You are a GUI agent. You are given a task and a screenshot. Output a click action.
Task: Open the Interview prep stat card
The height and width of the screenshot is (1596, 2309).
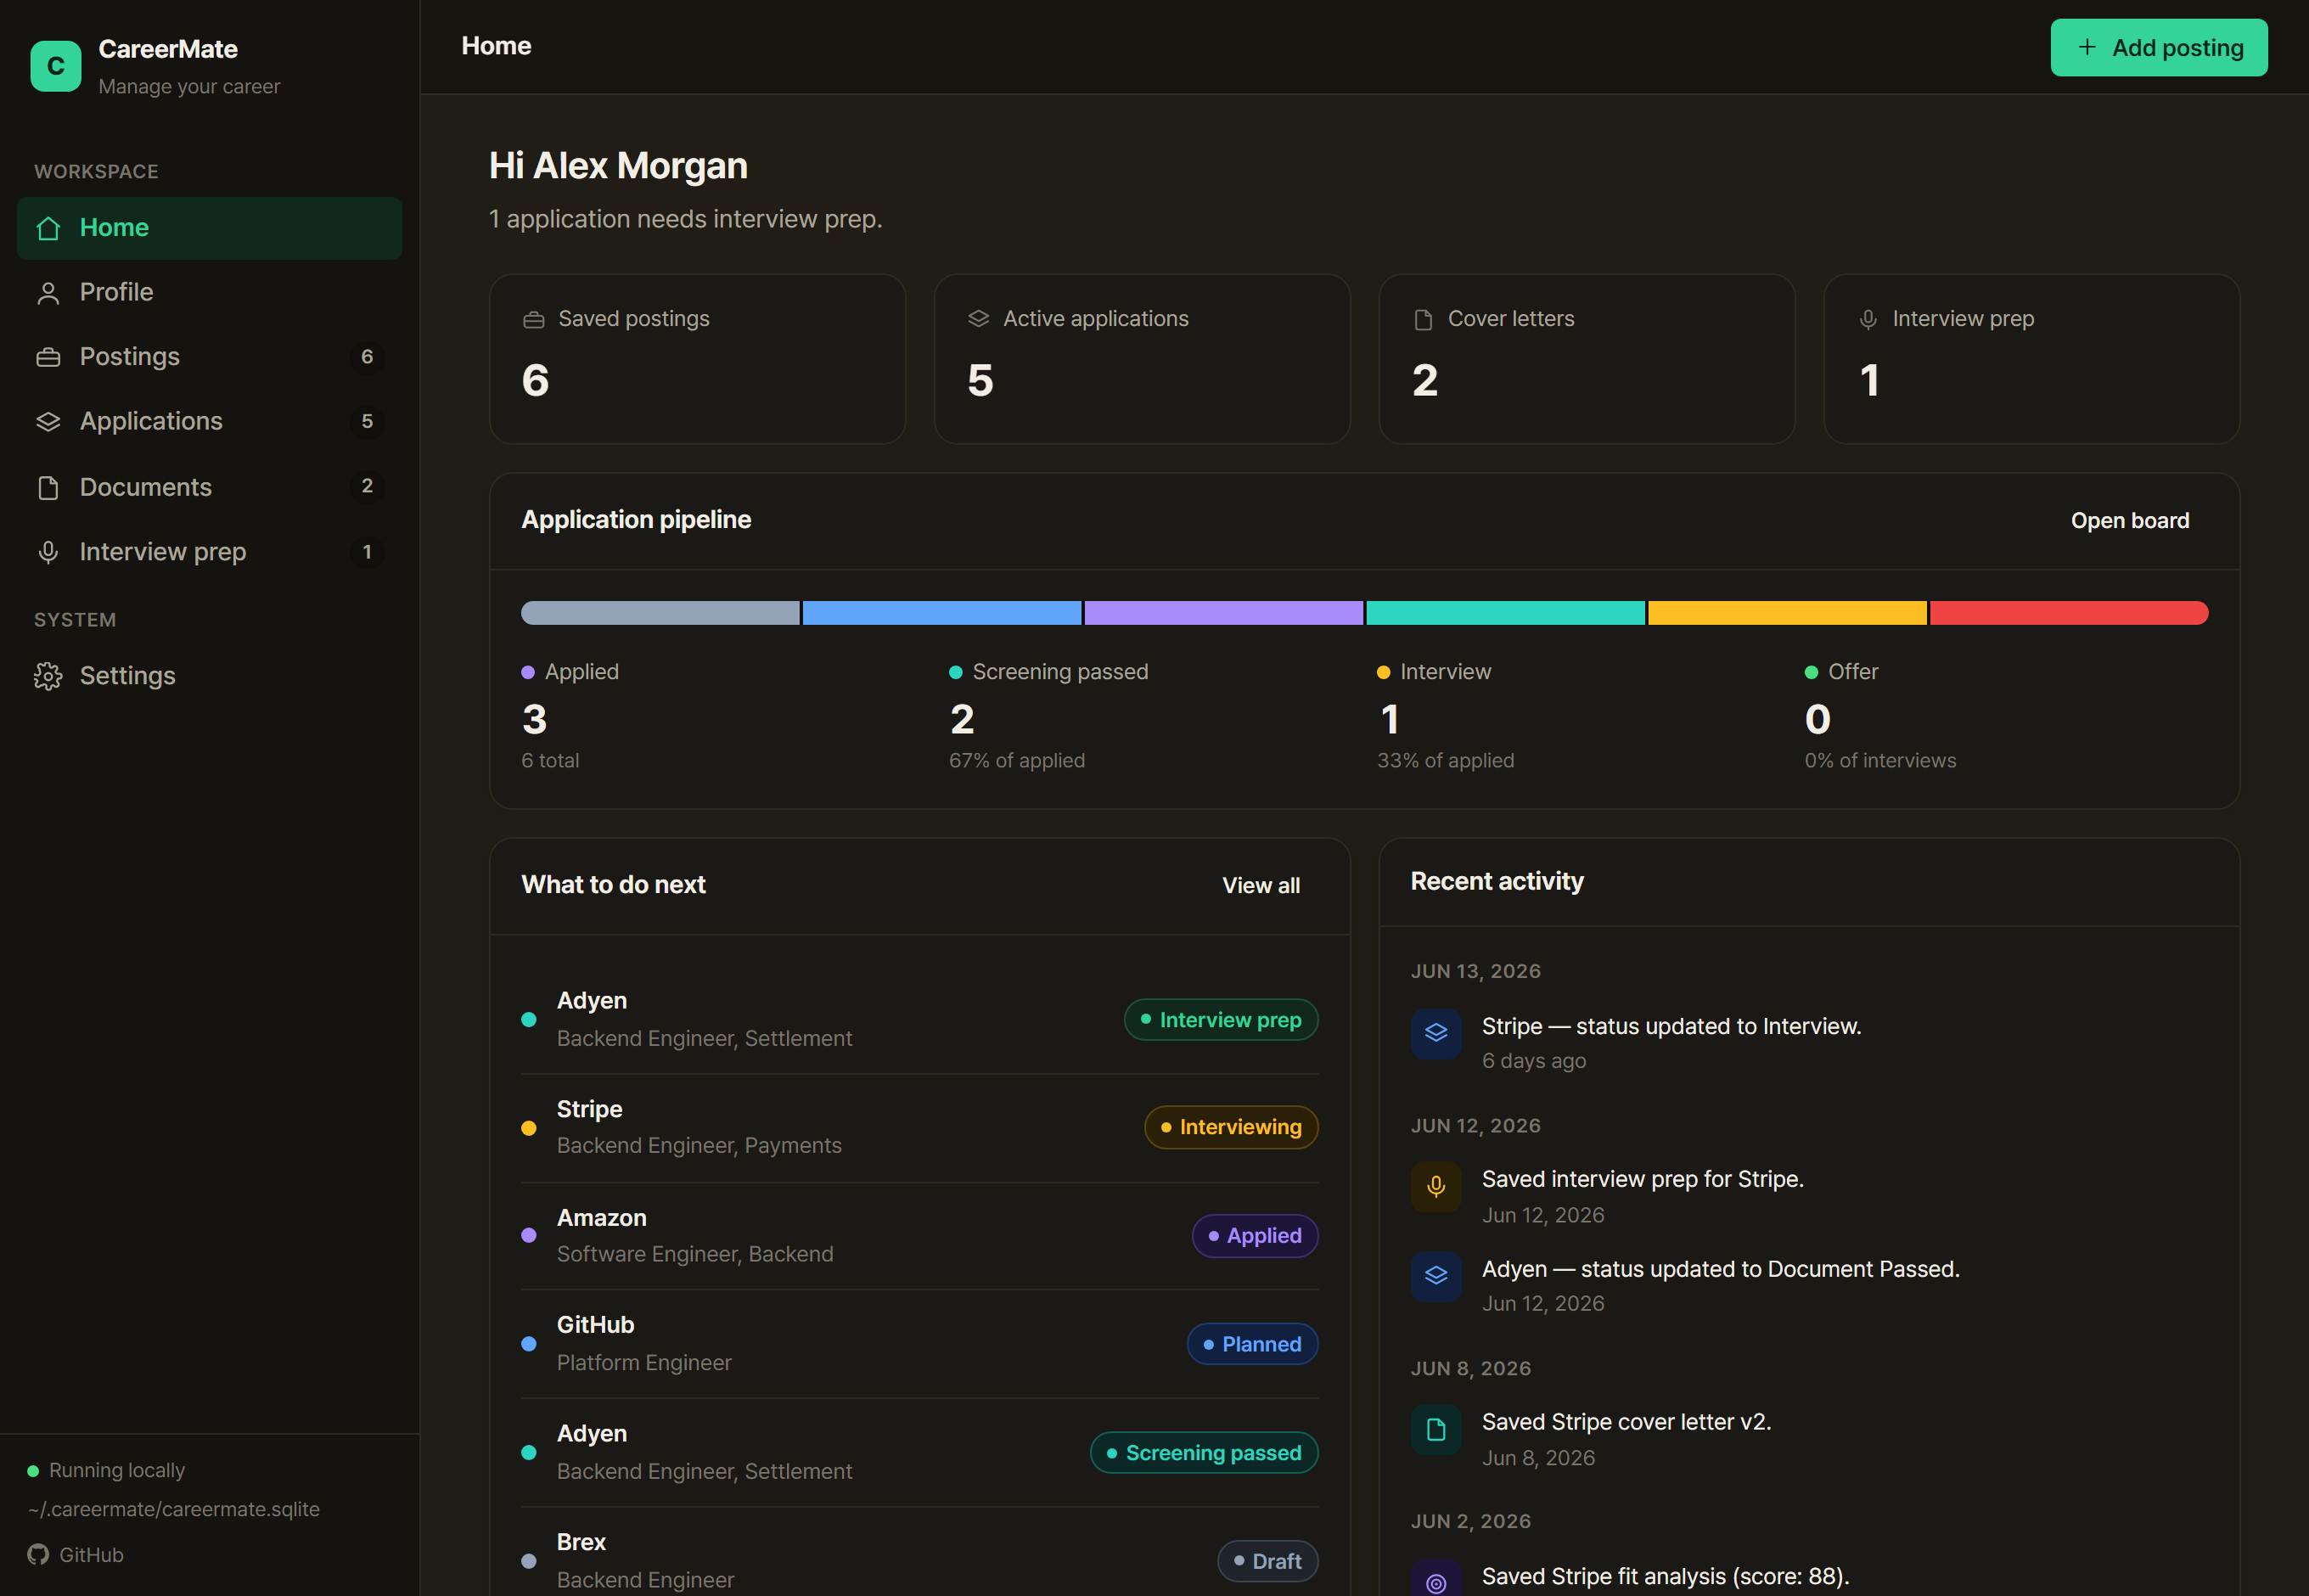[x=2032, y=359]
